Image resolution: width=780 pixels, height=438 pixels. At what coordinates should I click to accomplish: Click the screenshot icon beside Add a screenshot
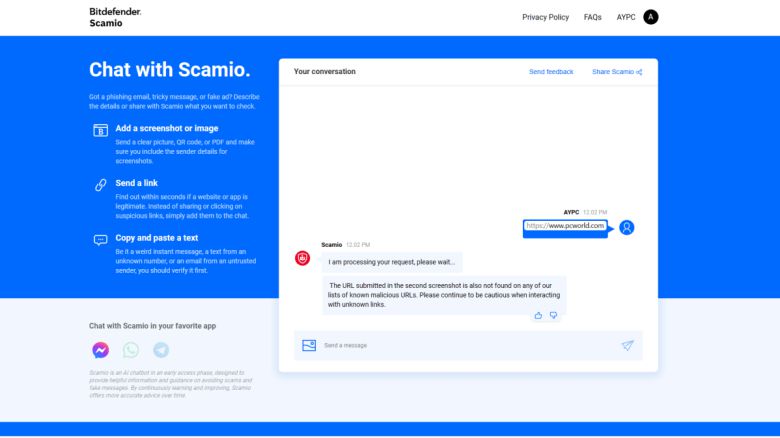coord(100,130)
